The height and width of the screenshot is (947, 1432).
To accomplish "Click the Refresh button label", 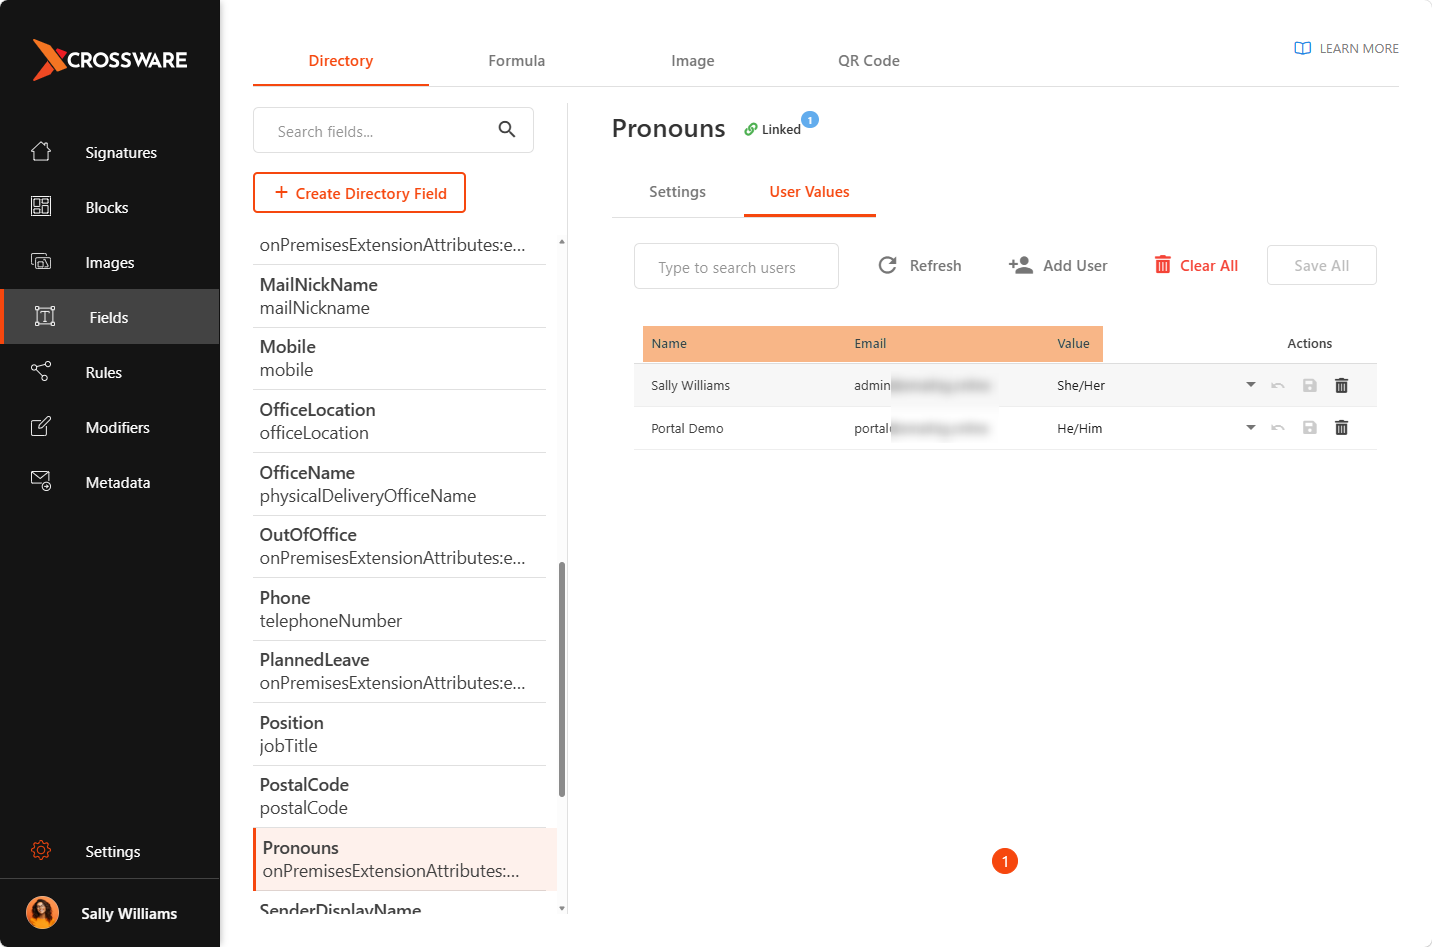I will pos(935,266).
